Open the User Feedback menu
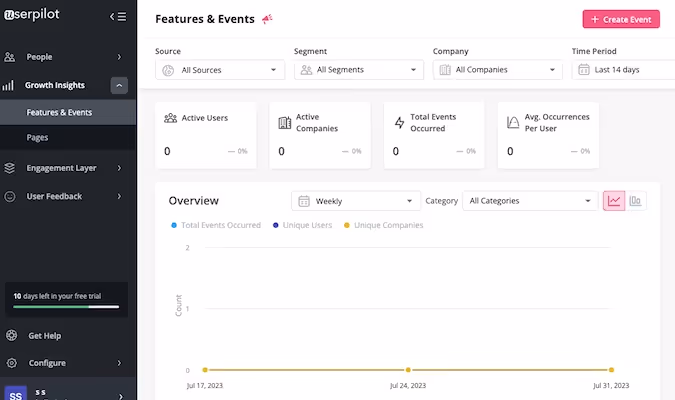 (68, 196)
